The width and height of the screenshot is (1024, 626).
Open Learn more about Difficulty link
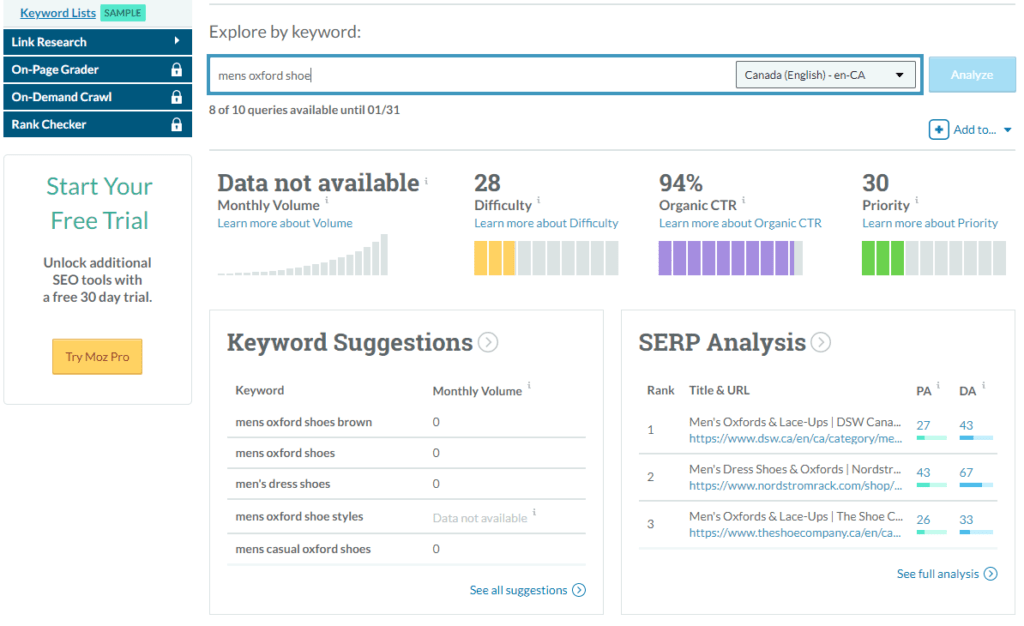[546, 223]
